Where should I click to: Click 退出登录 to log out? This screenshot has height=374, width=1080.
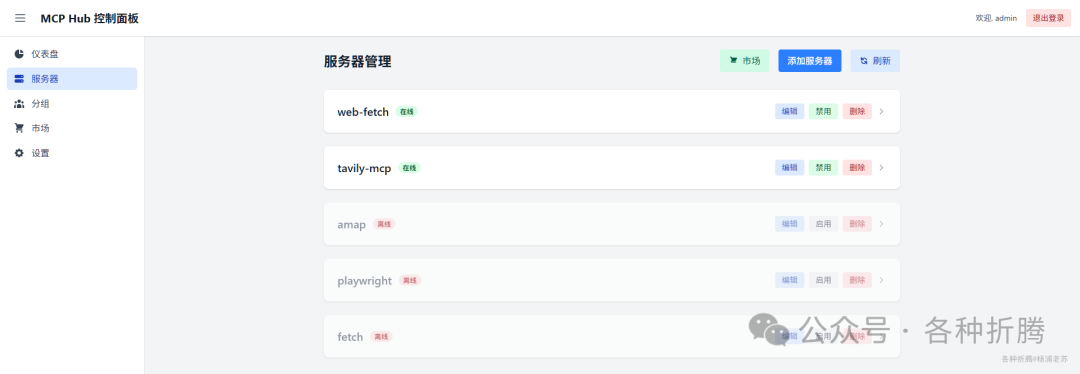pos(1048,19)
